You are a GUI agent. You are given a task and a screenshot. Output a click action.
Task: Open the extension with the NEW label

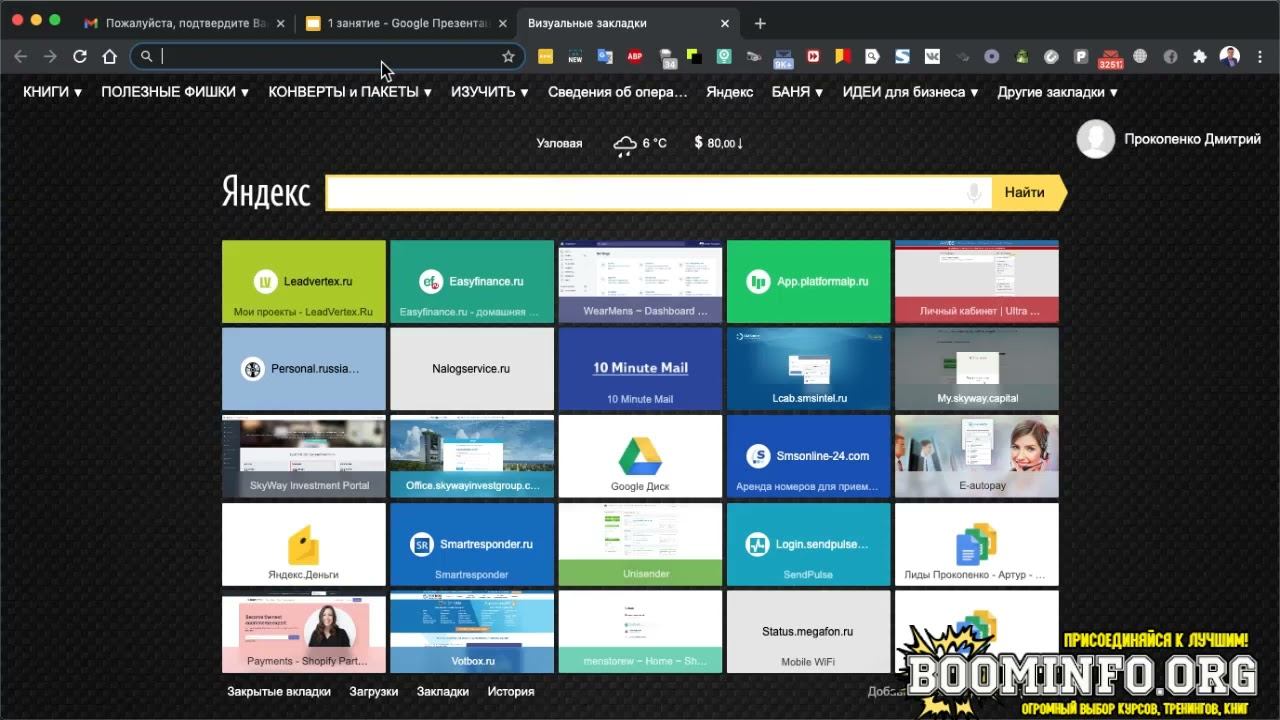click(x=575, y=57)
